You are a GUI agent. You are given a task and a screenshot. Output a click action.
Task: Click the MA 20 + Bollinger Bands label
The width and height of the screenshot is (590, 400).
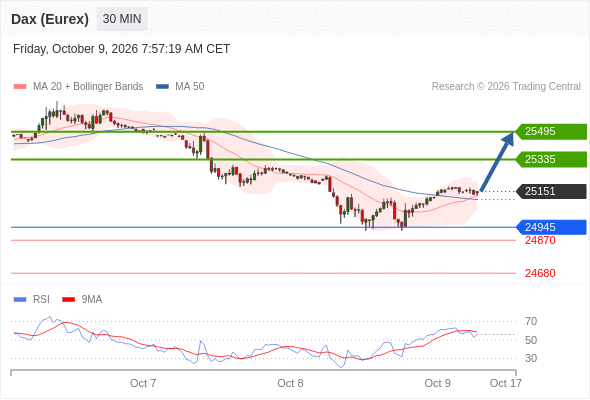point(88,87)
